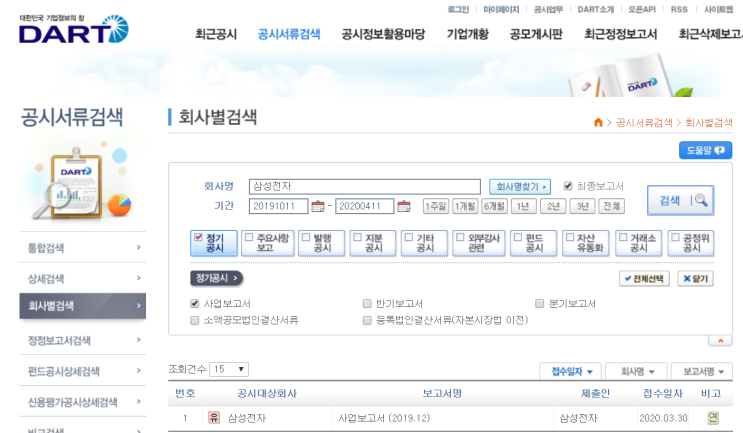This screenshot has width=743, height=433.
Task: Click the orange home breadcrumb icon
Action: click(598, 122)
